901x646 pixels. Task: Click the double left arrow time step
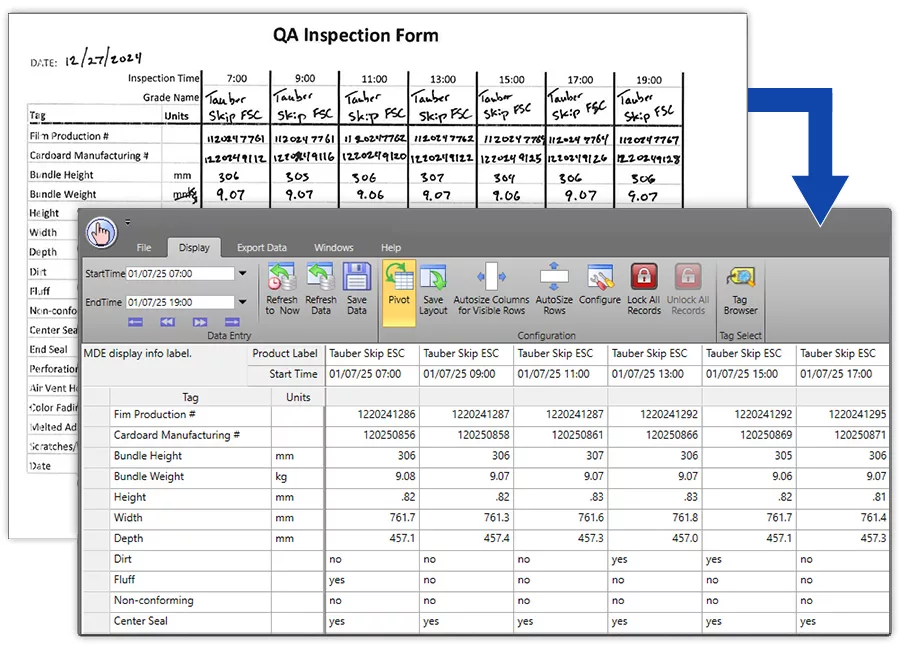click(167, 322)
